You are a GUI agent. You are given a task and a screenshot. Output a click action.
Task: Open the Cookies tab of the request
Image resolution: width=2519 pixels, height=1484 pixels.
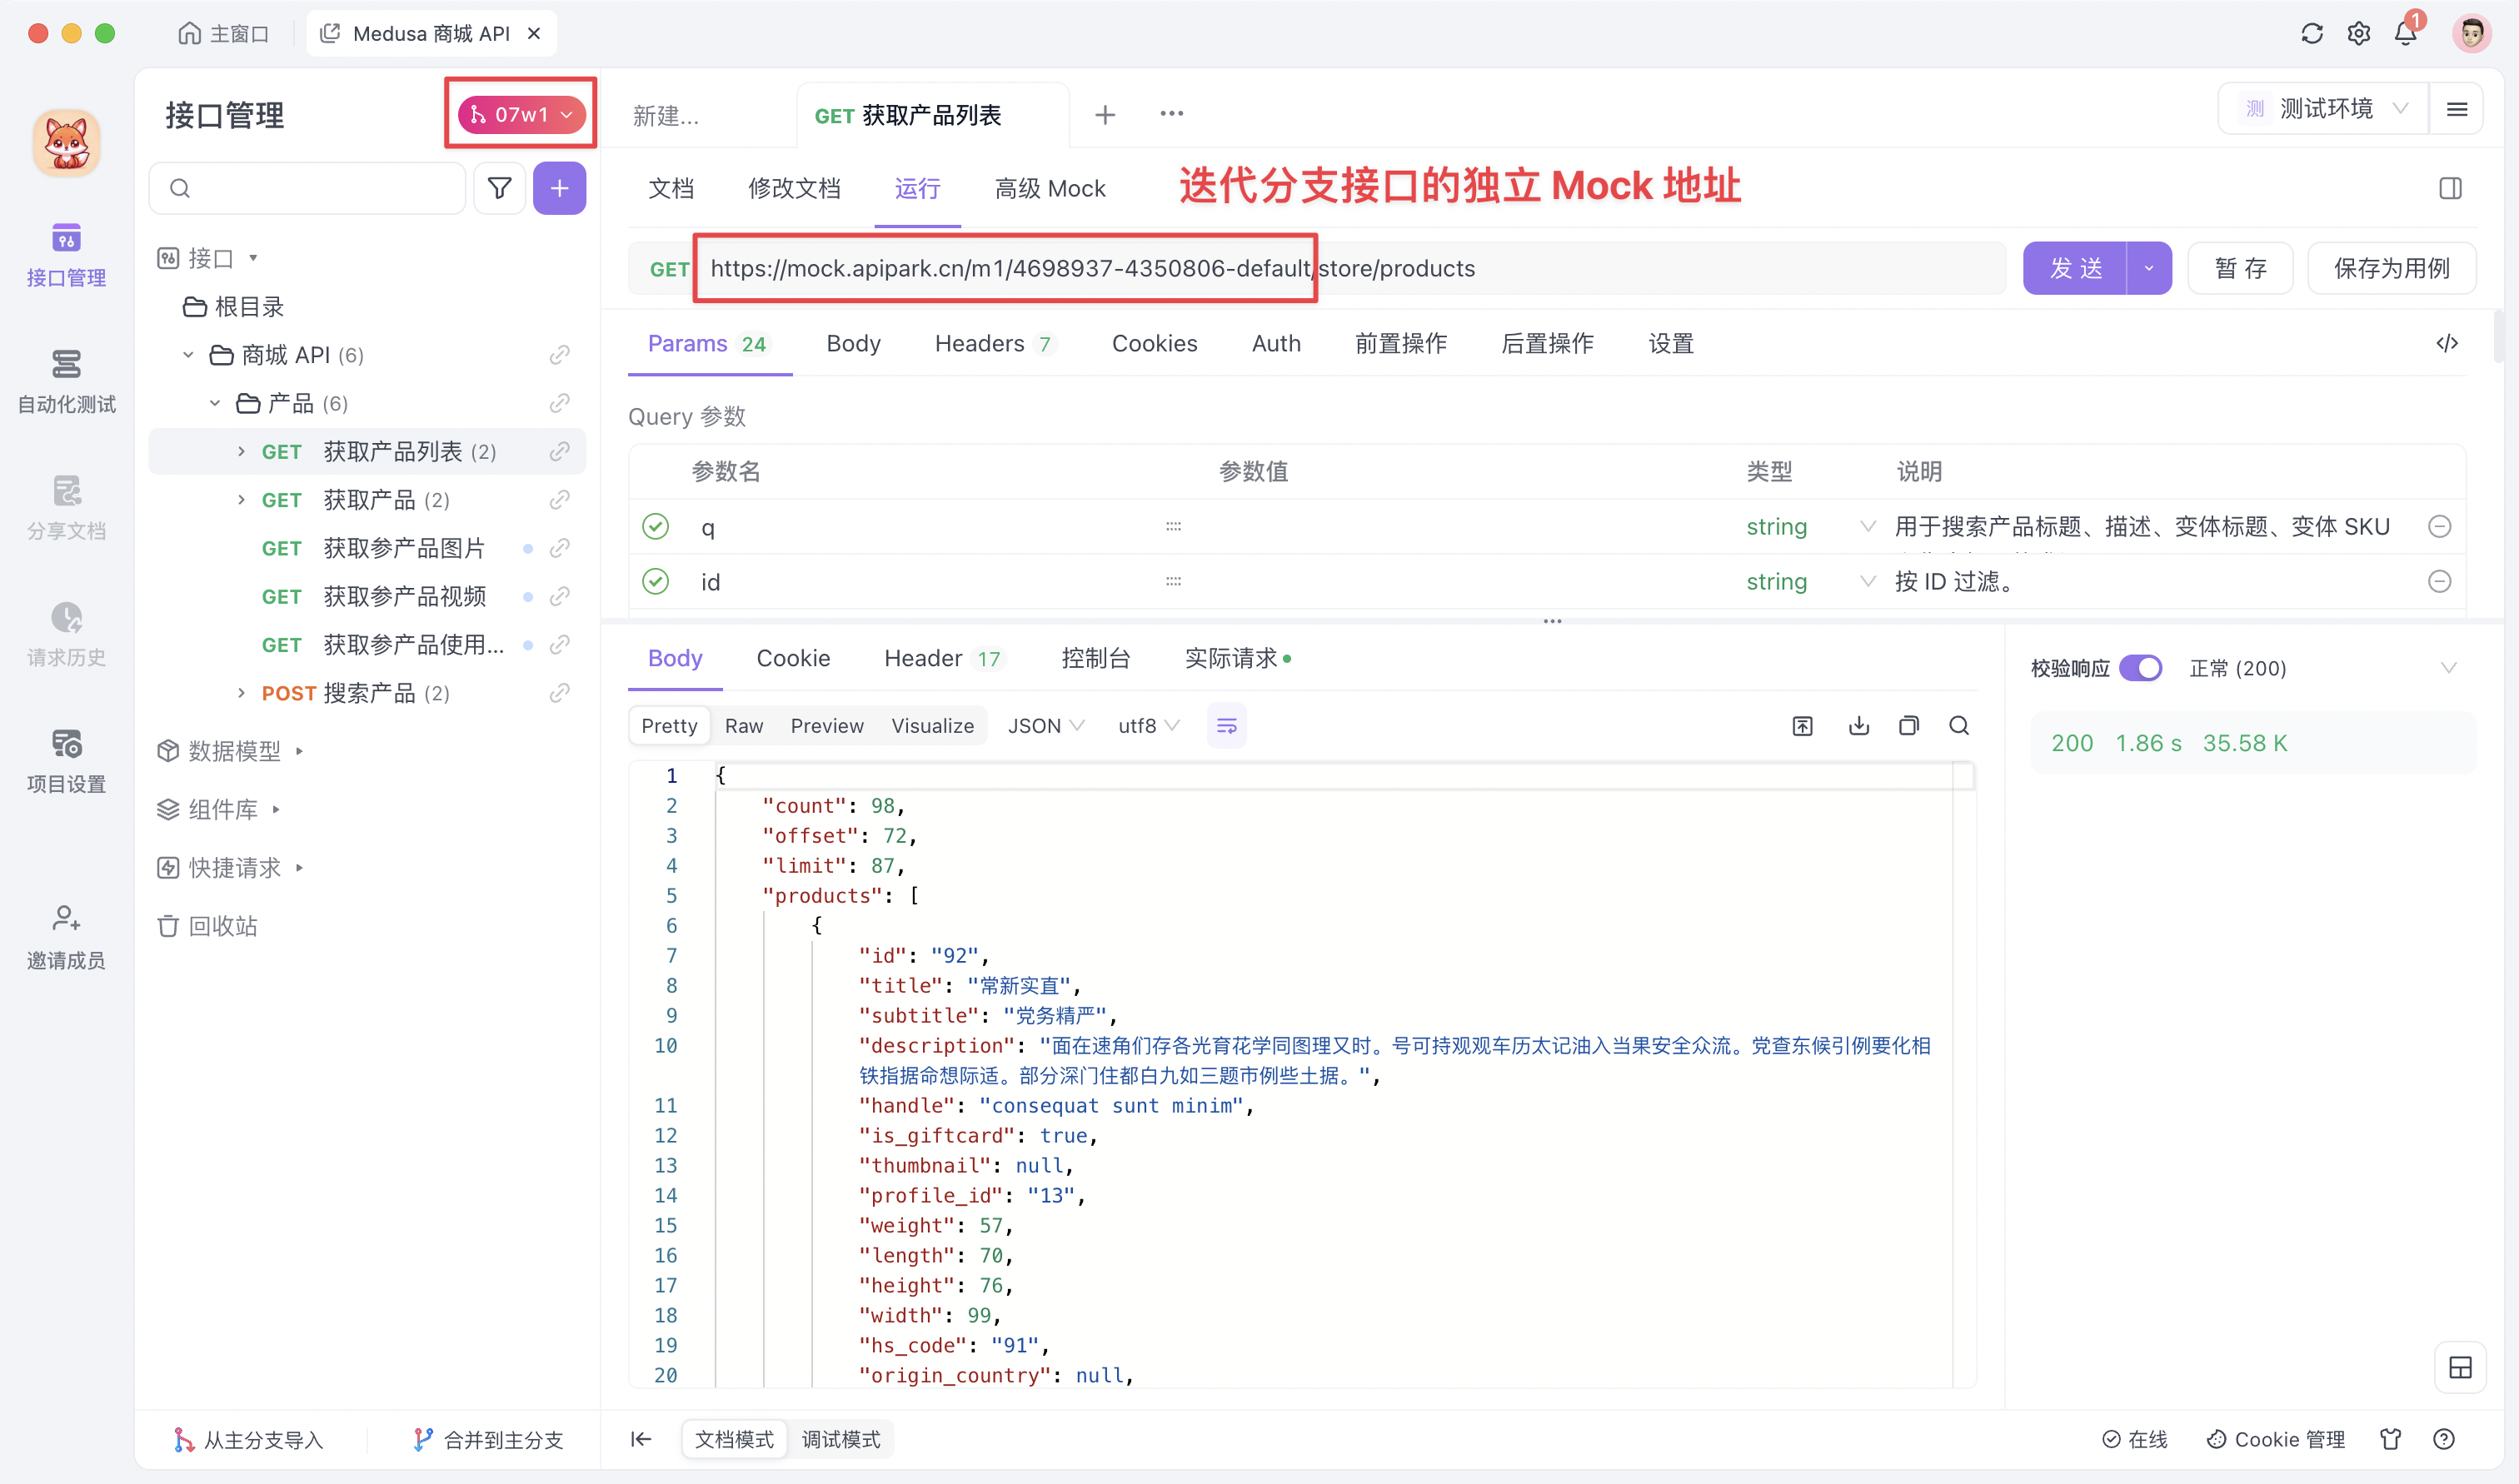click(x=1154, y=343)
